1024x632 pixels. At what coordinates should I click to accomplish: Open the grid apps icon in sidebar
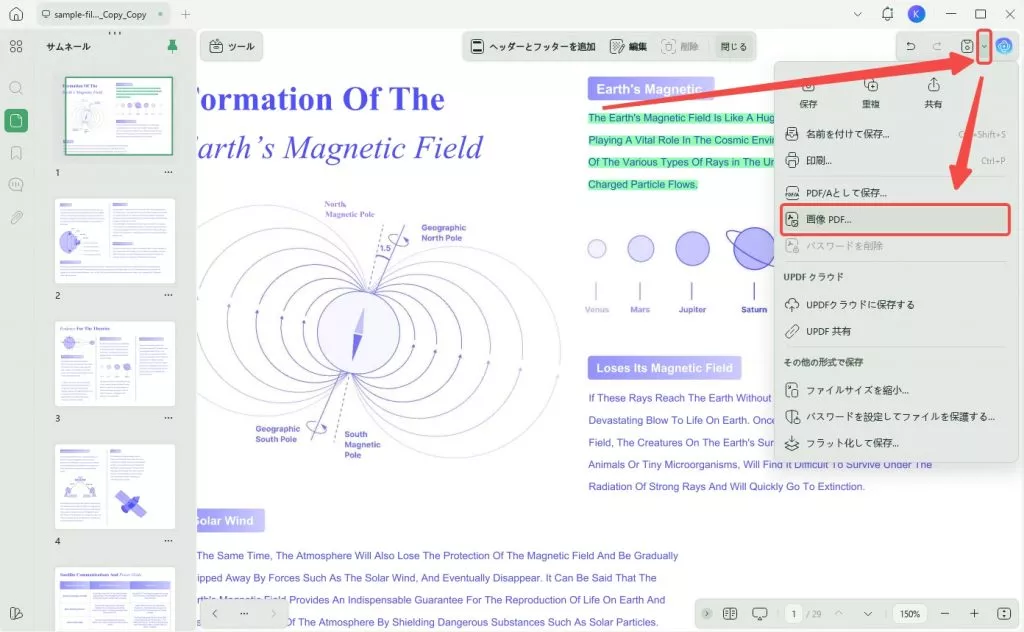[x=16, y=46]
